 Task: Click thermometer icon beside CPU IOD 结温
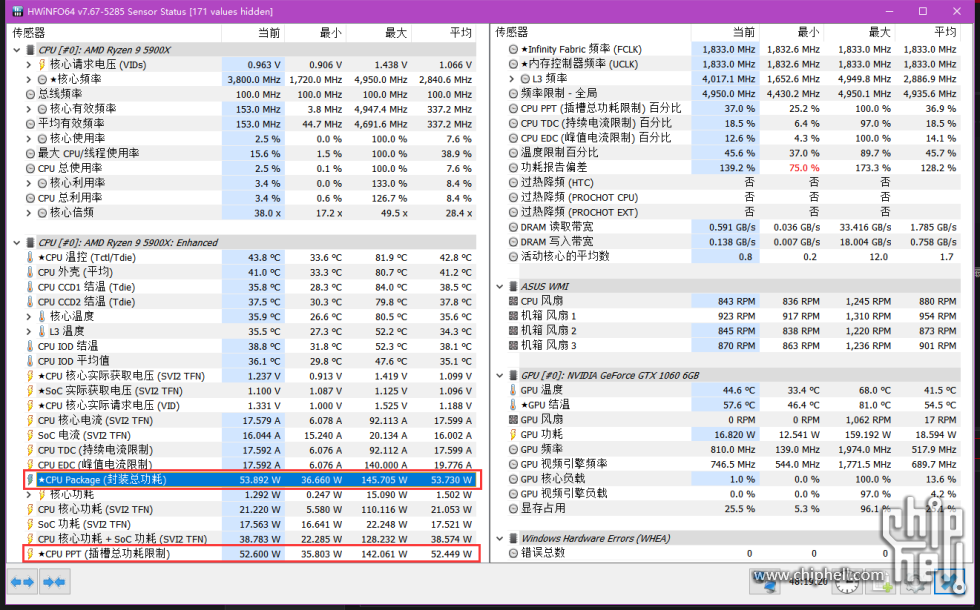tap(30, 346)
